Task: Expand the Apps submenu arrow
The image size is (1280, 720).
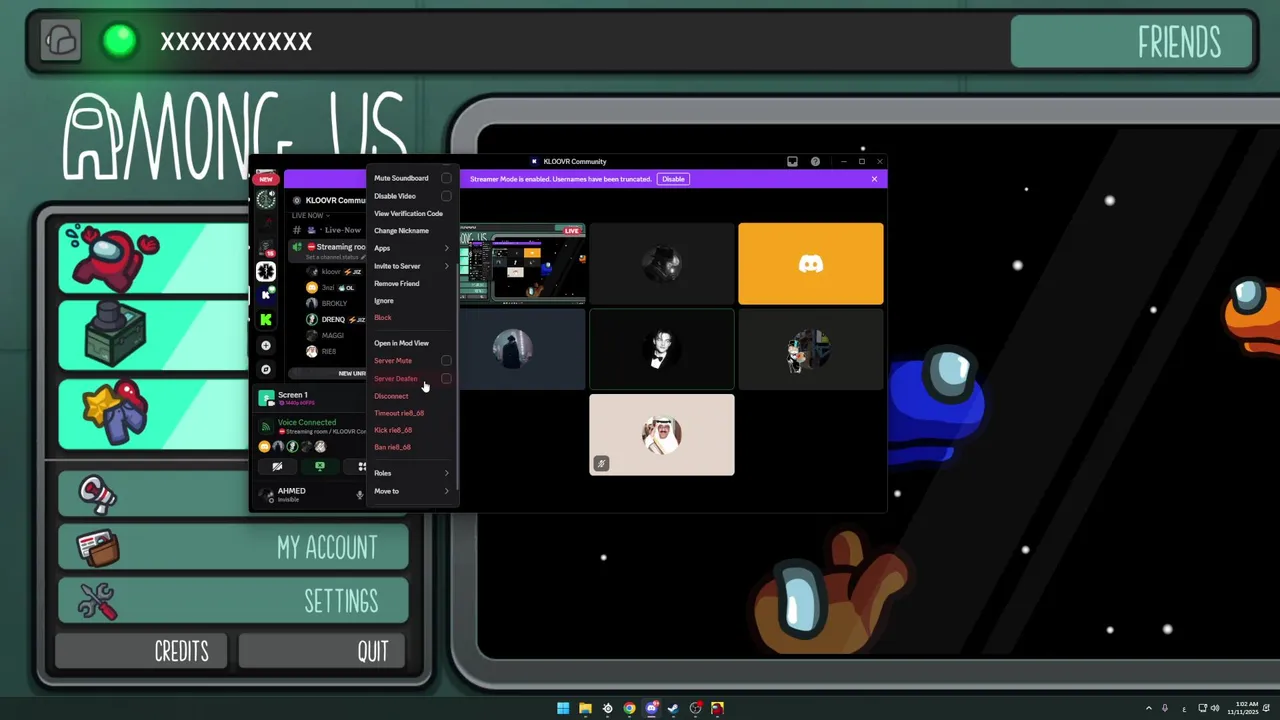Action: coord(446,248)
